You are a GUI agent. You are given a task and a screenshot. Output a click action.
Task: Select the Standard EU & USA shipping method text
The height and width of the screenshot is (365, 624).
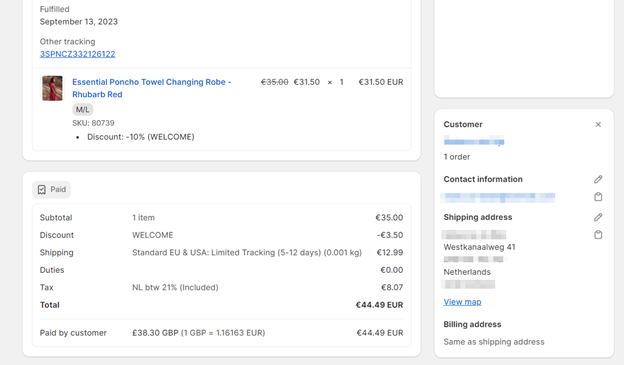coord(247,253)
